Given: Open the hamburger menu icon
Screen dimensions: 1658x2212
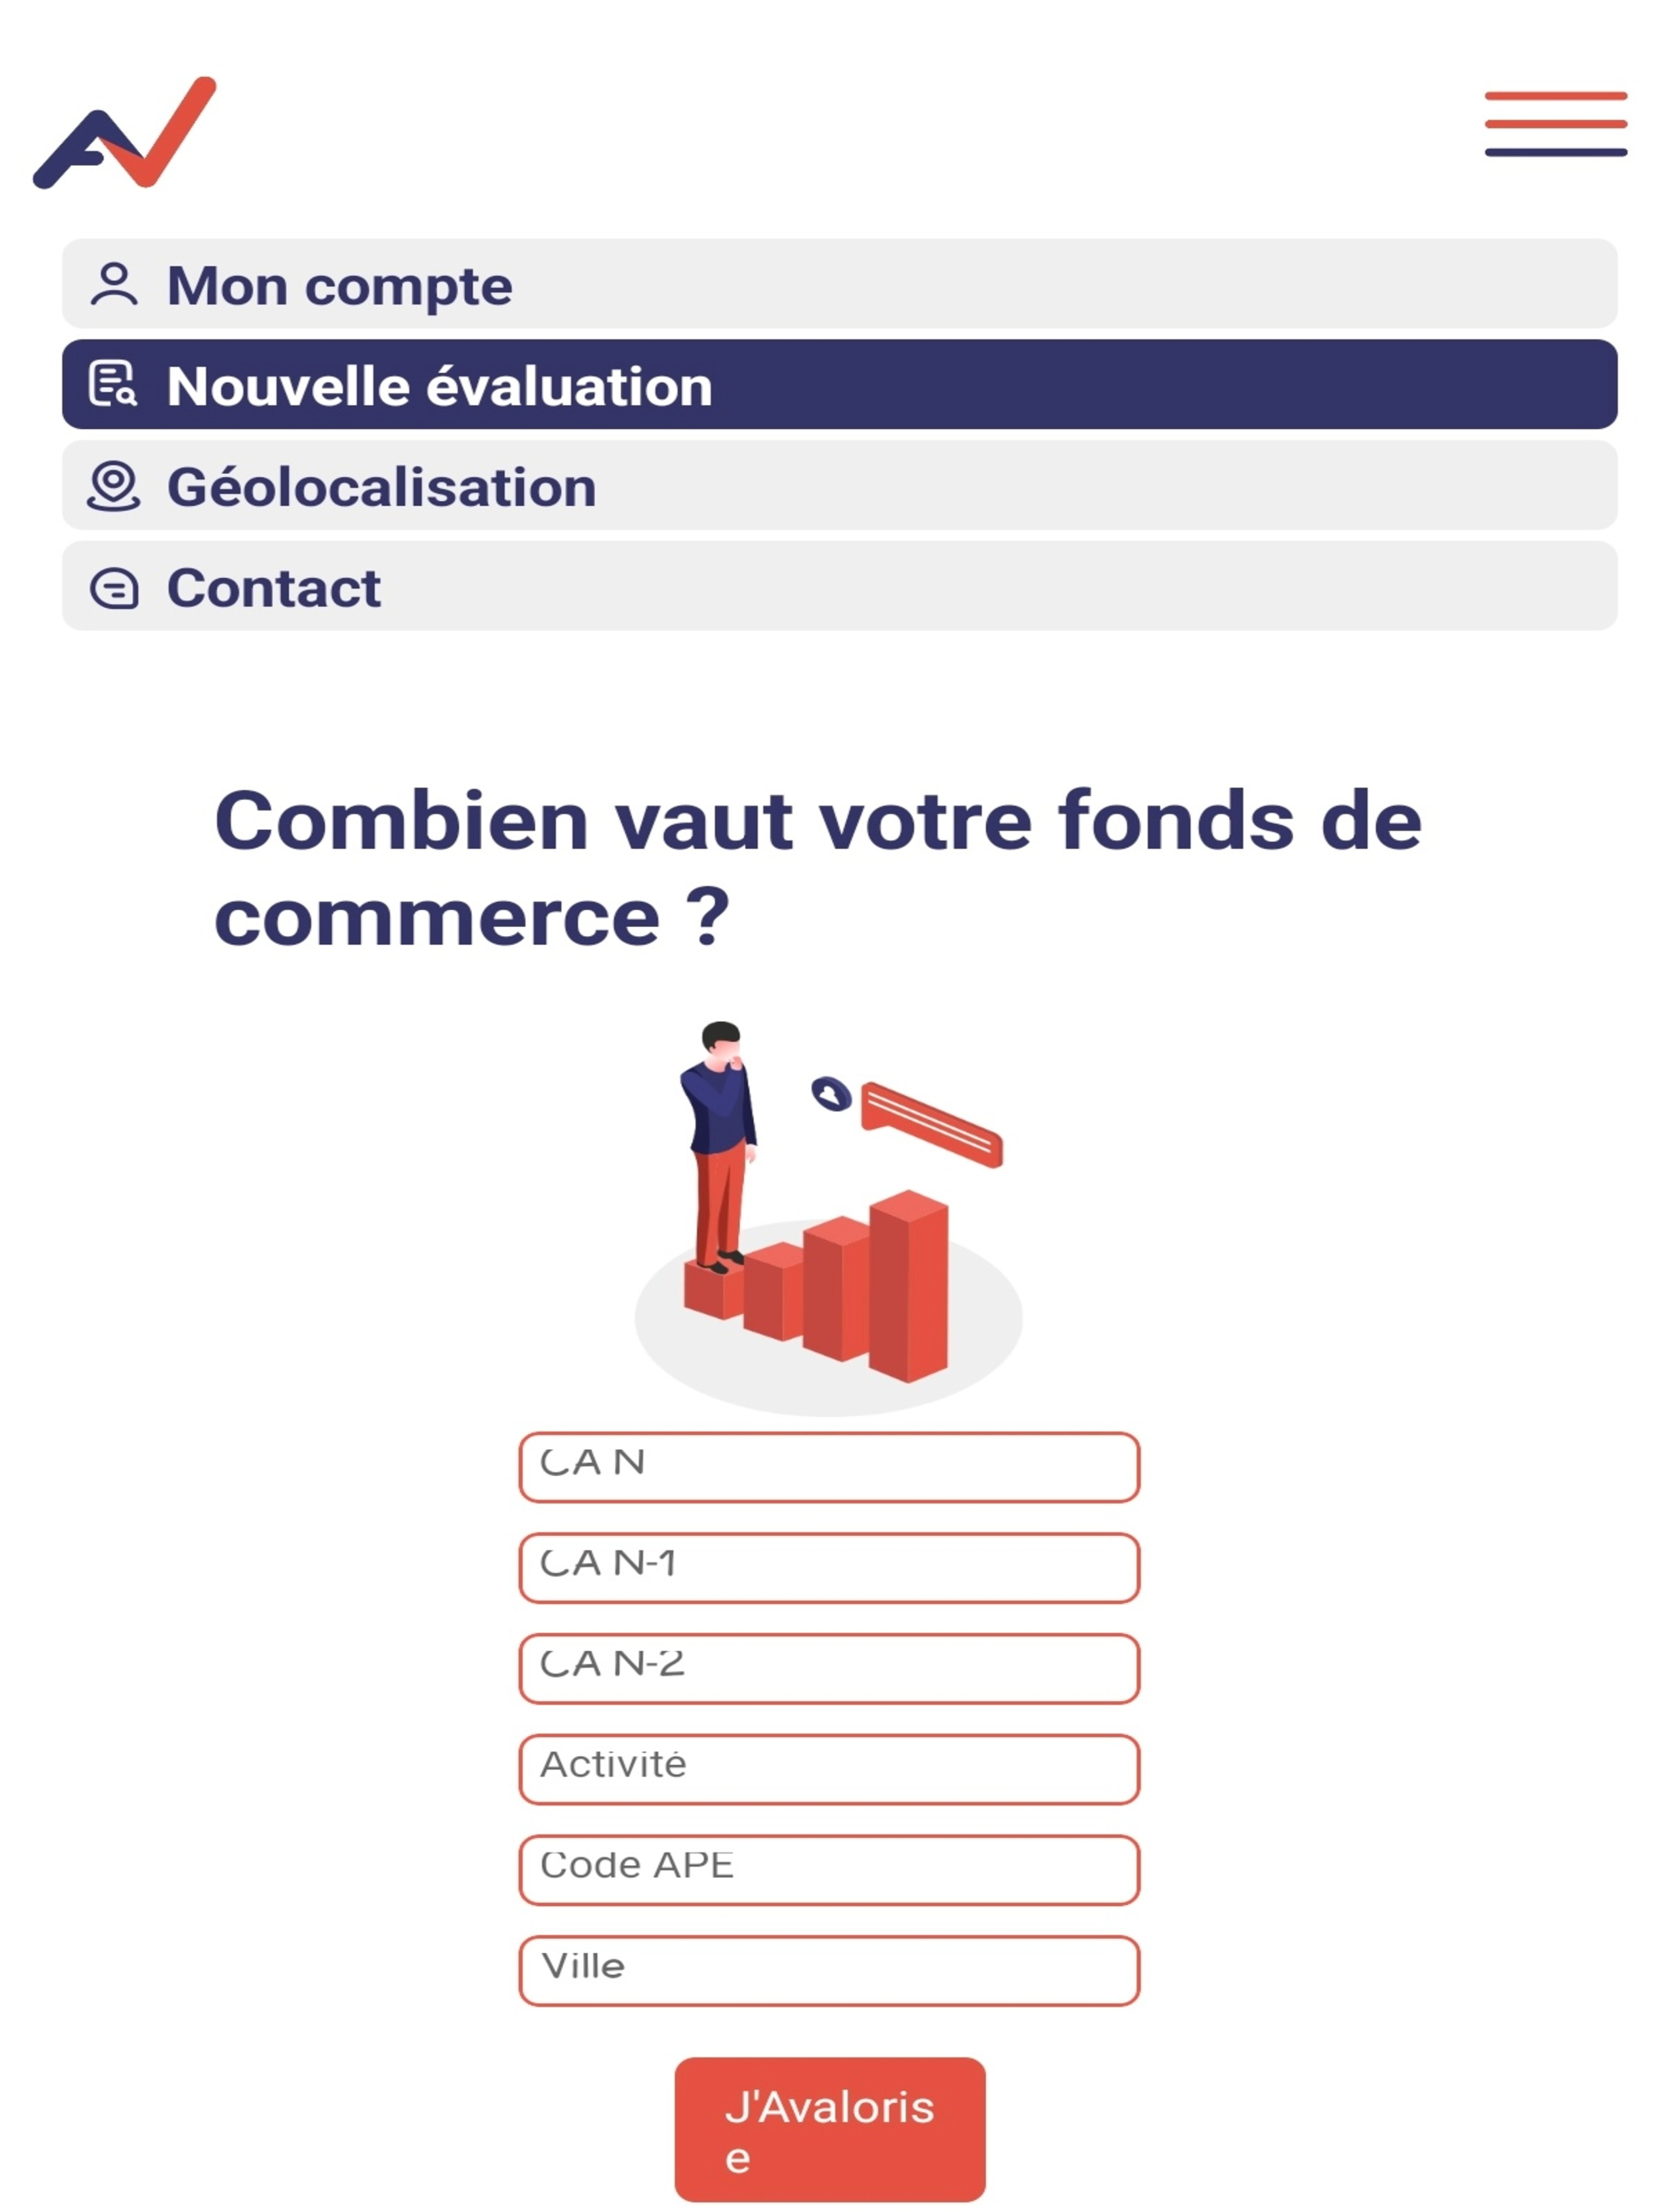Looking at the screenshot, I should click(x=1555, y=124).
